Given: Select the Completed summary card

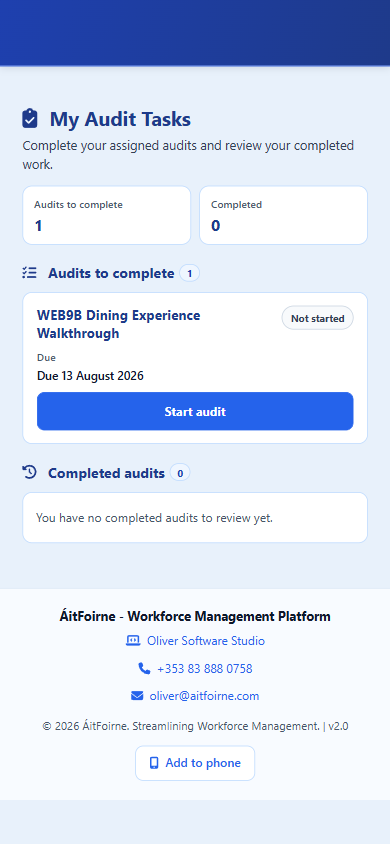Looking at the screenshot, I should click(283, 215).
